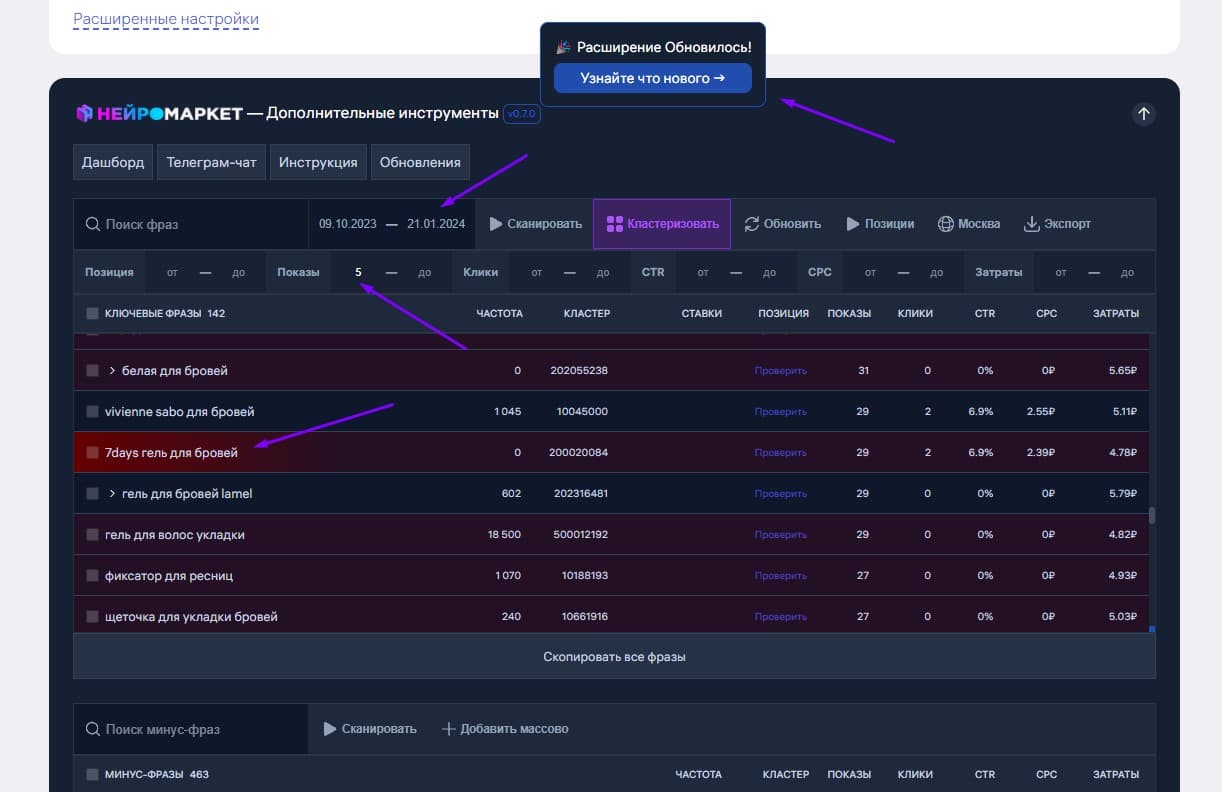Expand the гель для бровей lamel row
This screenshot has height=792, width=1222.
click(112, 494)
